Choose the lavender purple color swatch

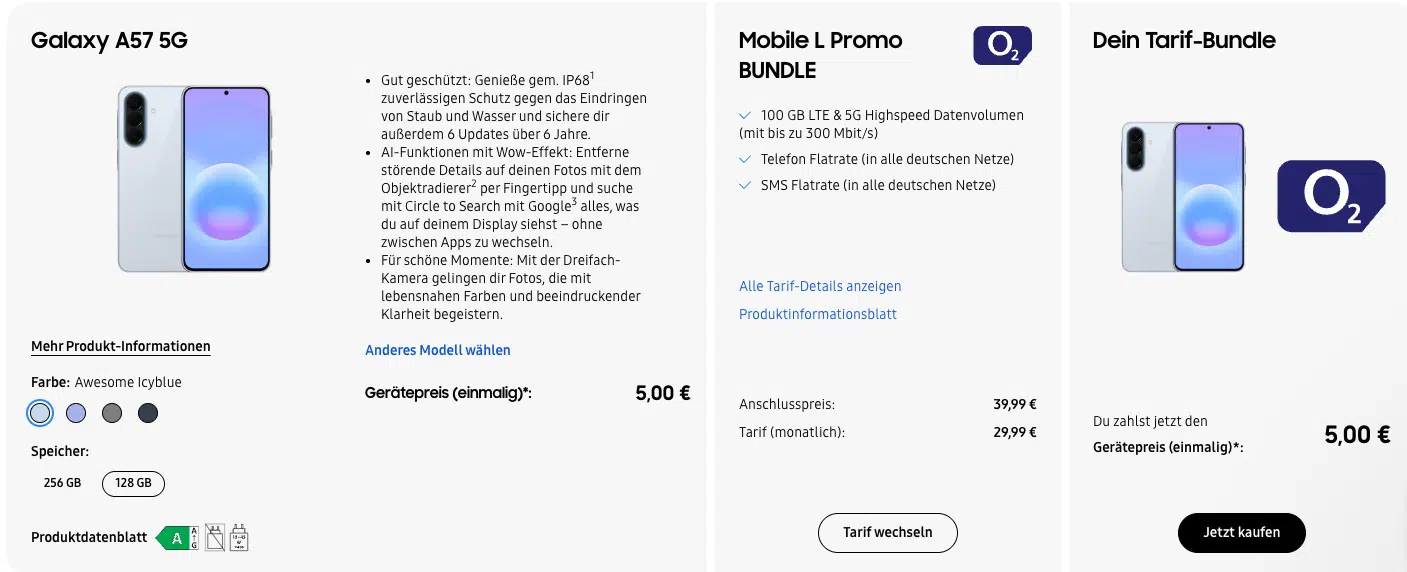[x=76, y=413]
